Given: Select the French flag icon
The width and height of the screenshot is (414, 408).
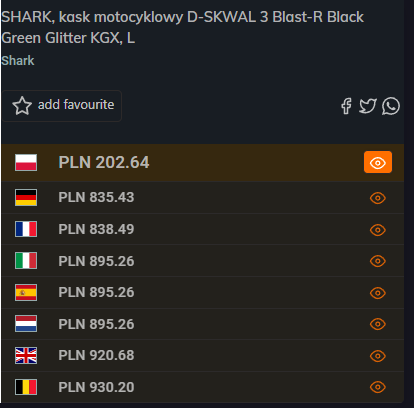Looking at the screenshot, I should coord(26,229).
